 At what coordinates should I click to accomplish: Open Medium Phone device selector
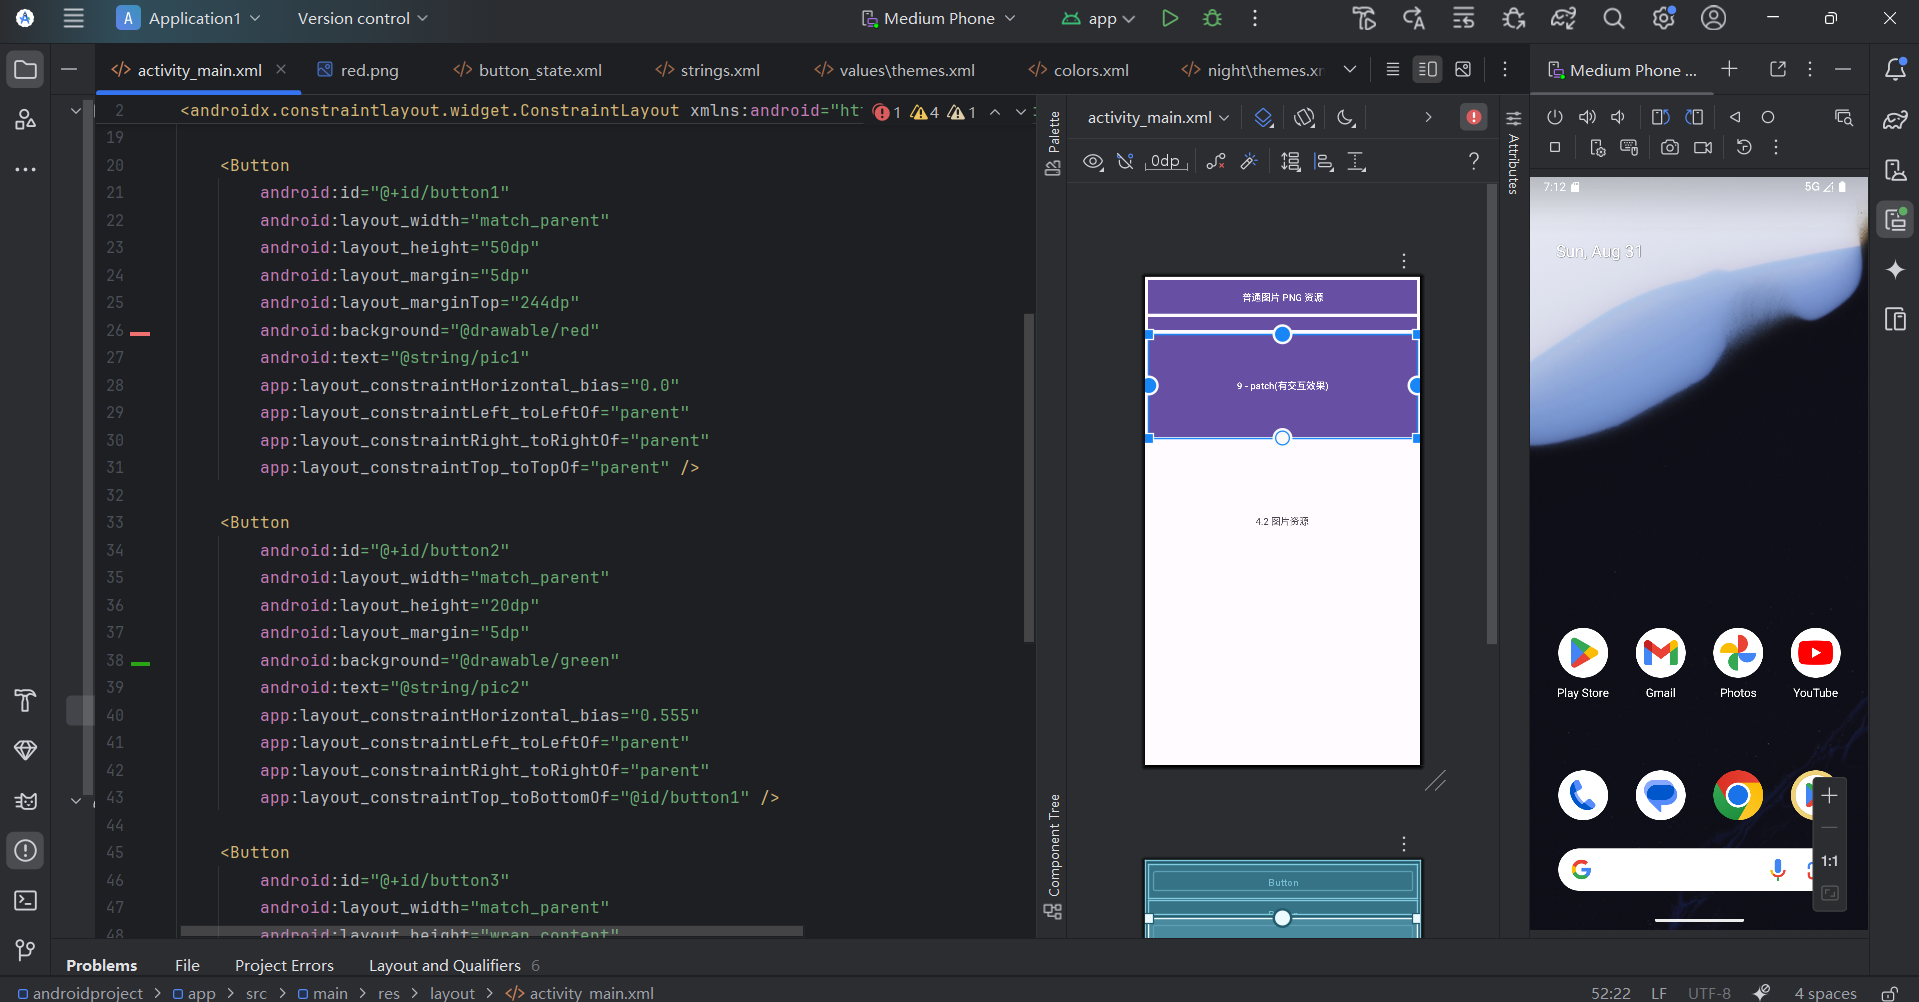(939, 18)
